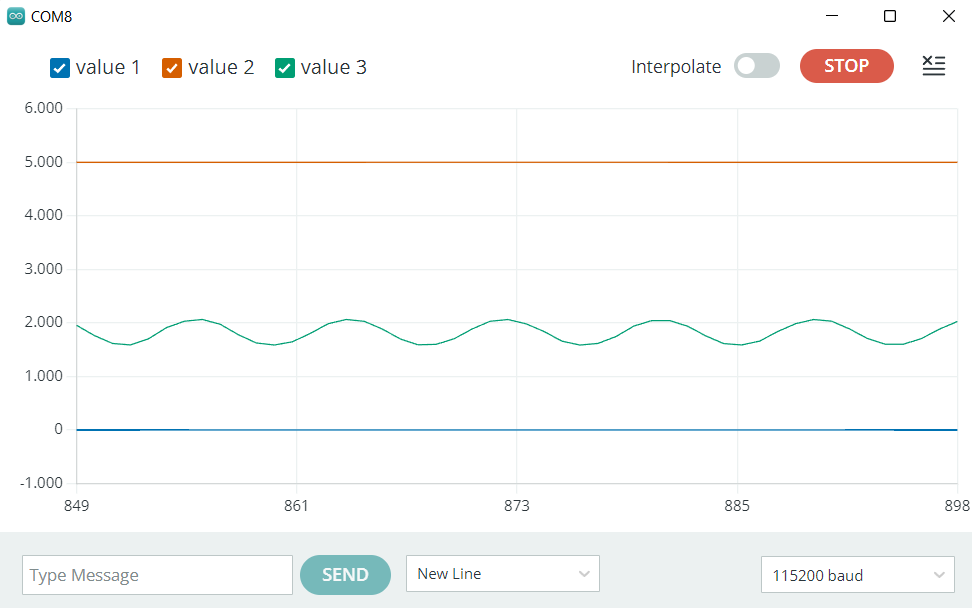Viewport: 972px width, 608px height.
Task: Click the COM8 window title text
Action: 52,17
